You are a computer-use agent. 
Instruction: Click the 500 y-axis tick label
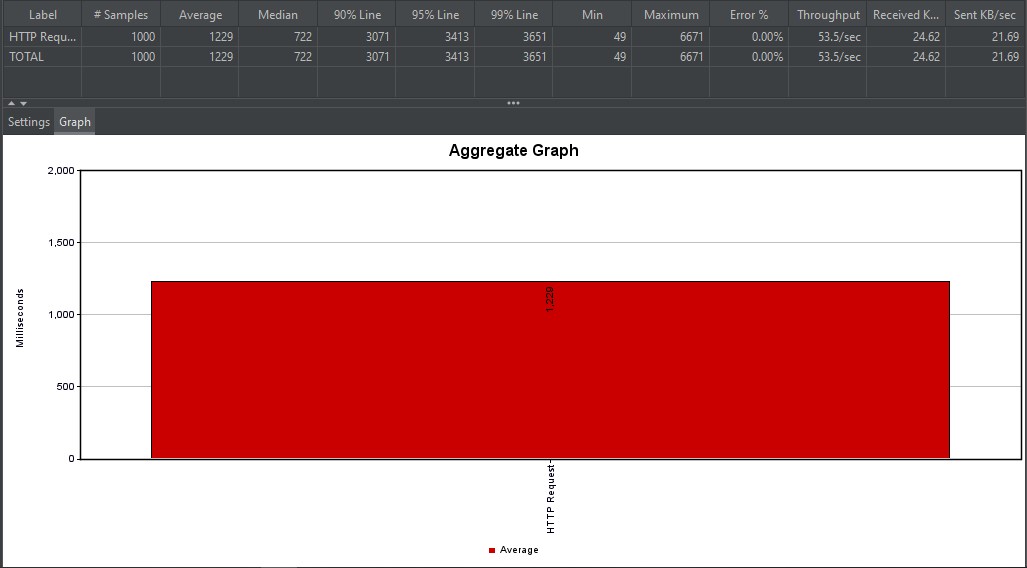click(66, 387)
